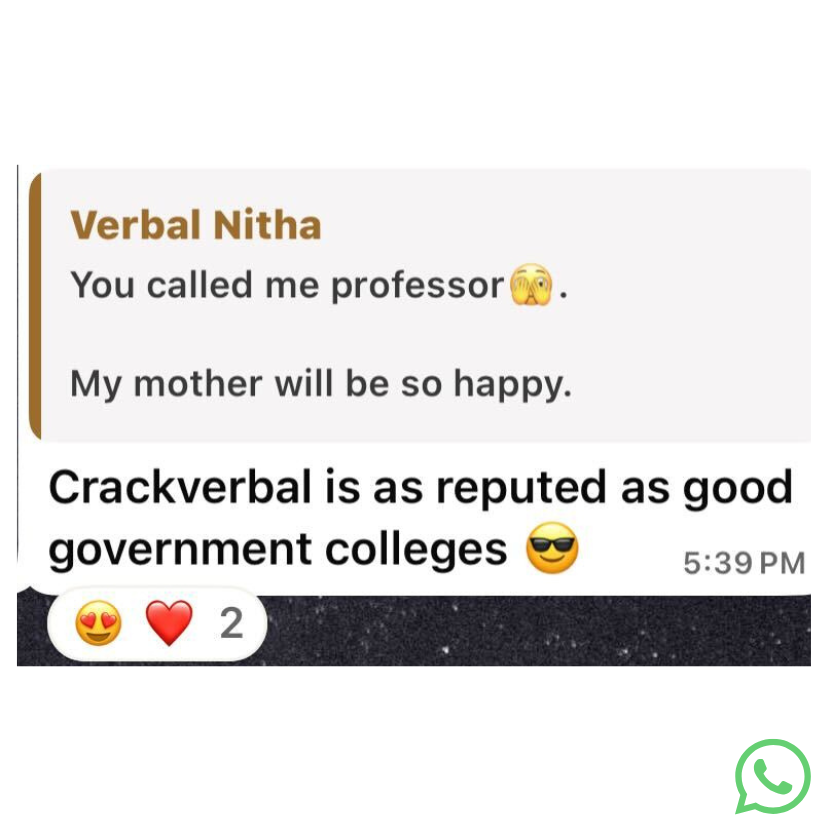Click the WhatsApp logo icon
This screenshot has height=832, width=832.
[772, 775]
